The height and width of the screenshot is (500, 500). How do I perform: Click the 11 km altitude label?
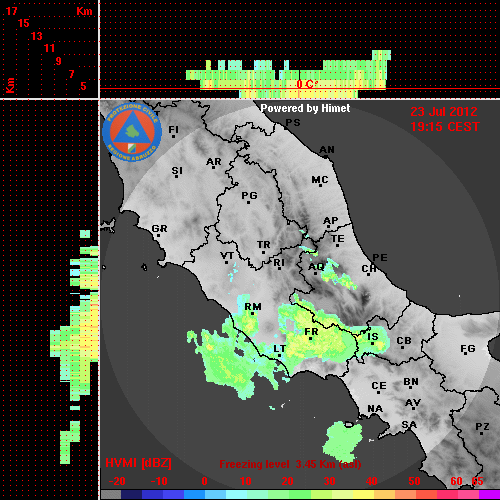pyautogui.click(x=49, y=48)
